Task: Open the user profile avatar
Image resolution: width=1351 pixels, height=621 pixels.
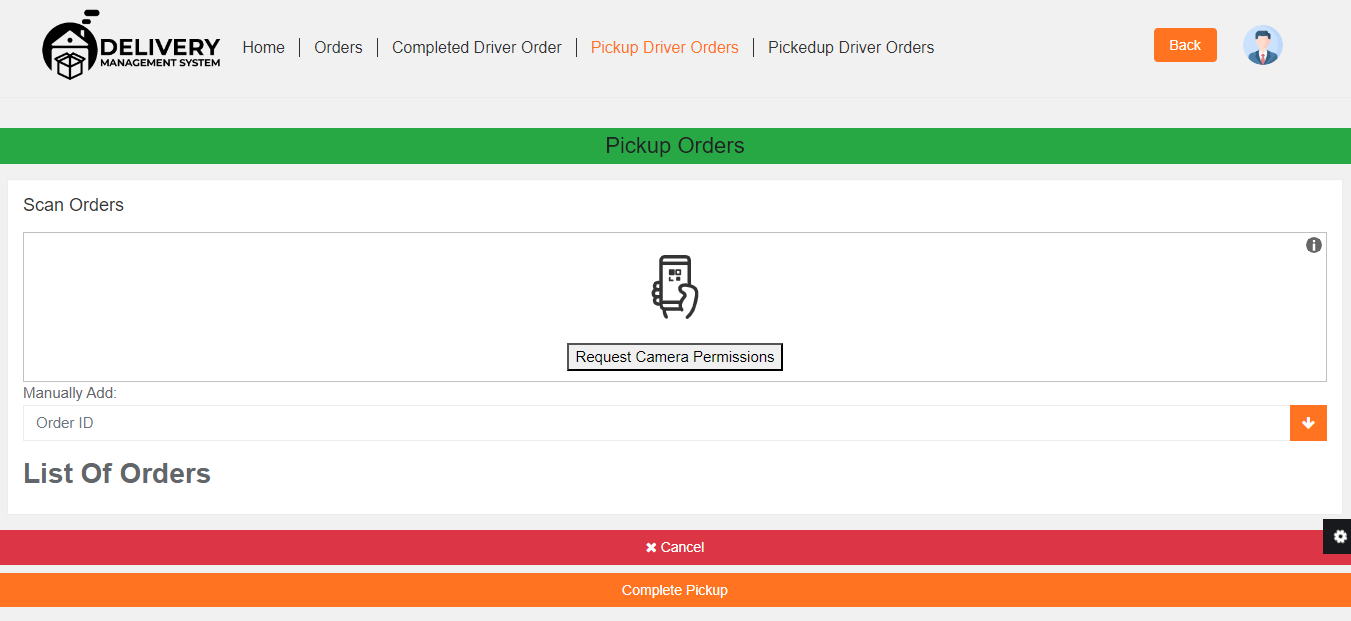Action: [x=1262, y=46]
